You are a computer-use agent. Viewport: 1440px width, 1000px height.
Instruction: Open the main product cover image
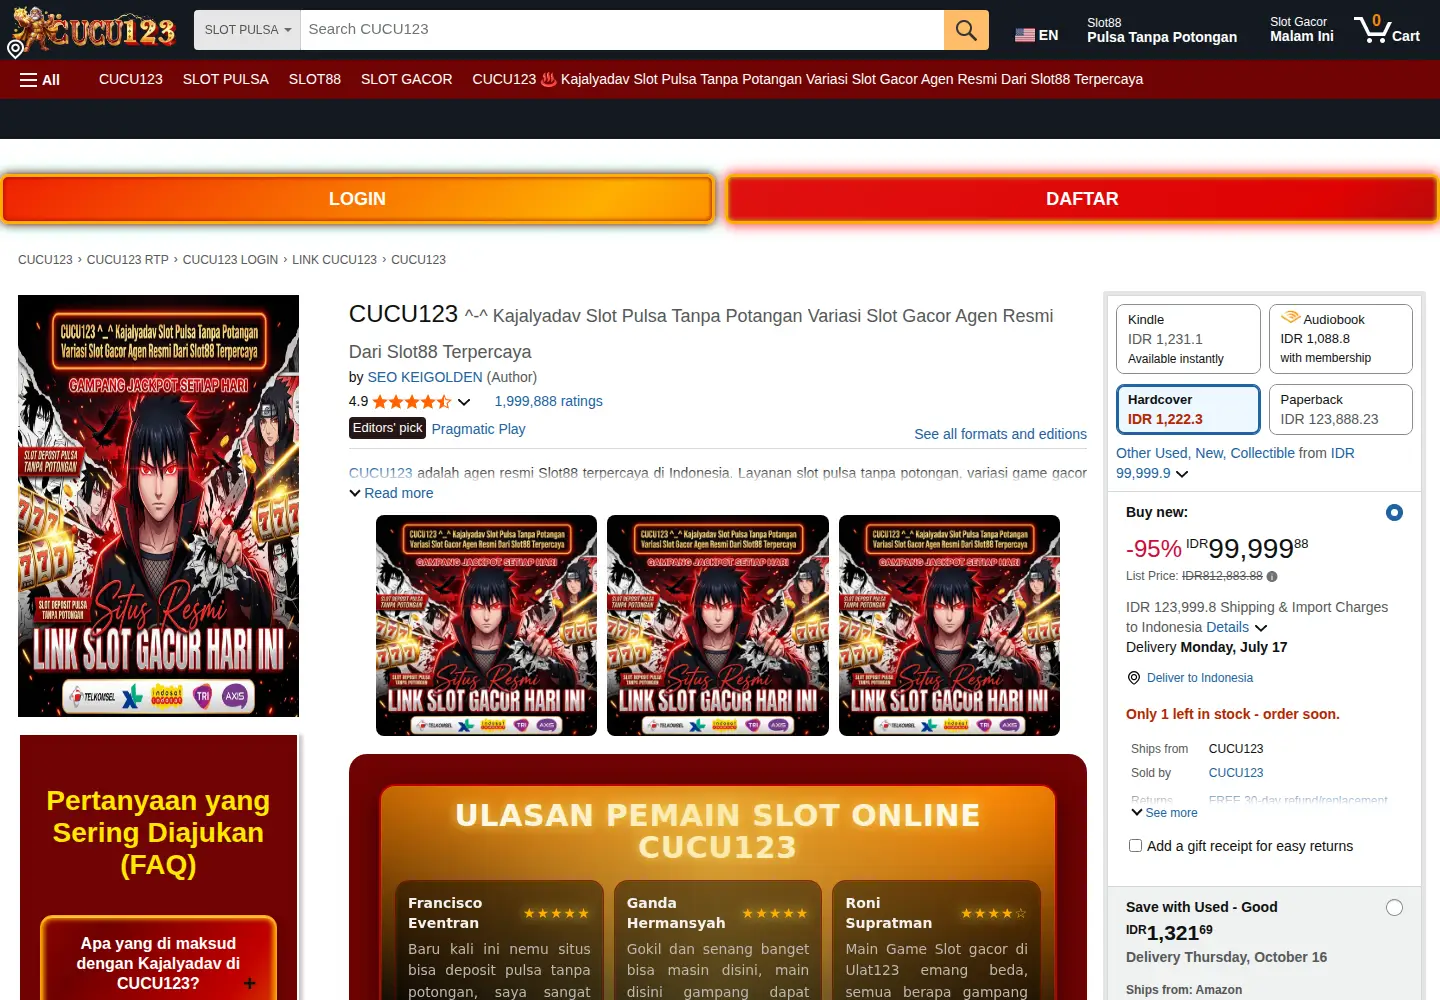(158, 506)
